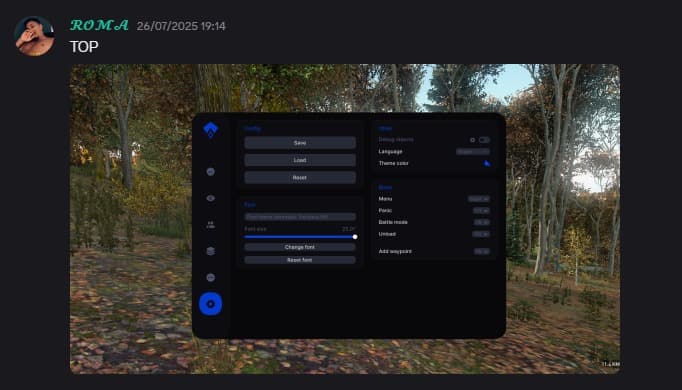The height and width of the screenshot is (390, 682).
Task: Click the font path input field
Action: tap(300, 217)
